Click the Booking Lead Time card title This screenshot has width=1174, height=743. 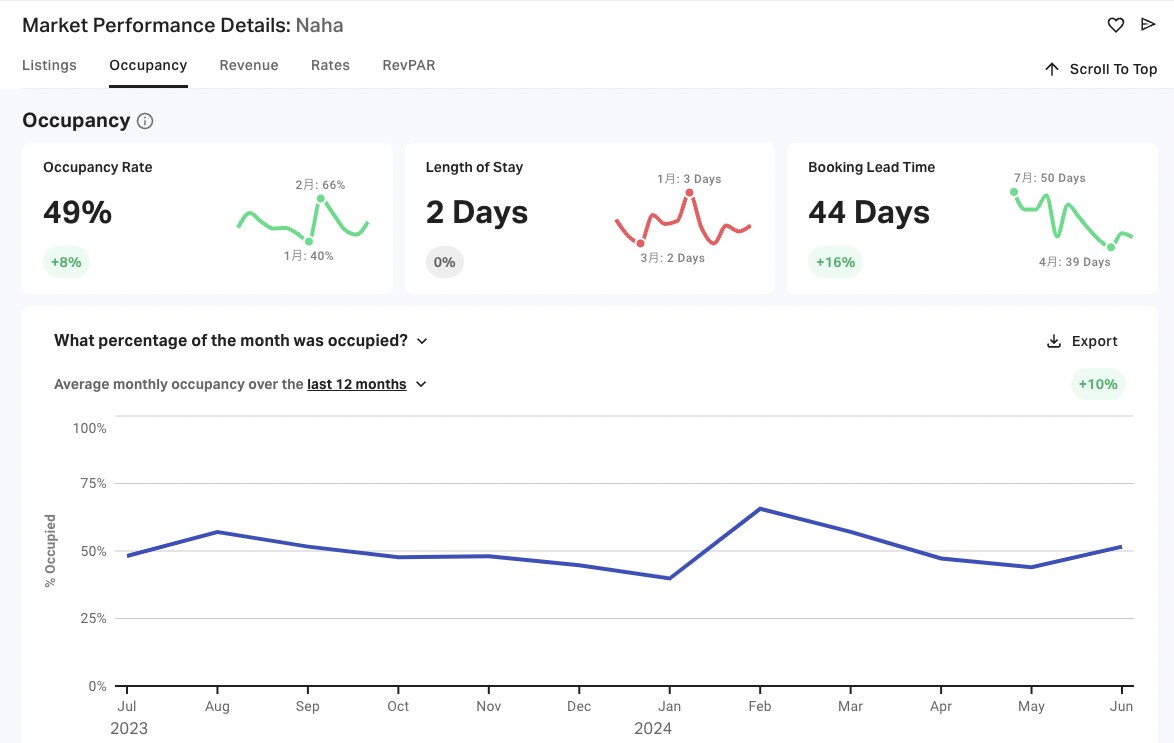pyautogui.click(x=872, y=167)
